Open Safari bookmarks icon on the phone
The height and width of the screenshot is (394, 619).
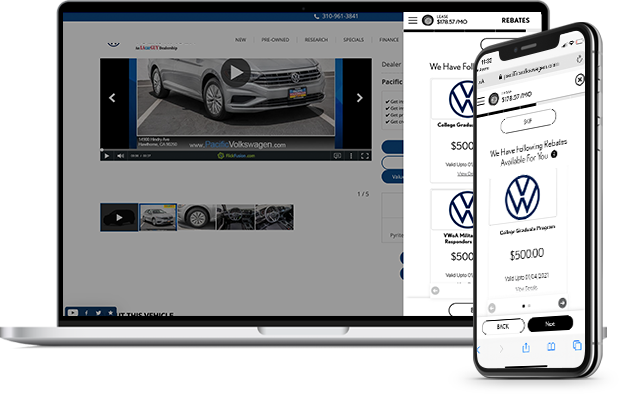tap(551, 347)
